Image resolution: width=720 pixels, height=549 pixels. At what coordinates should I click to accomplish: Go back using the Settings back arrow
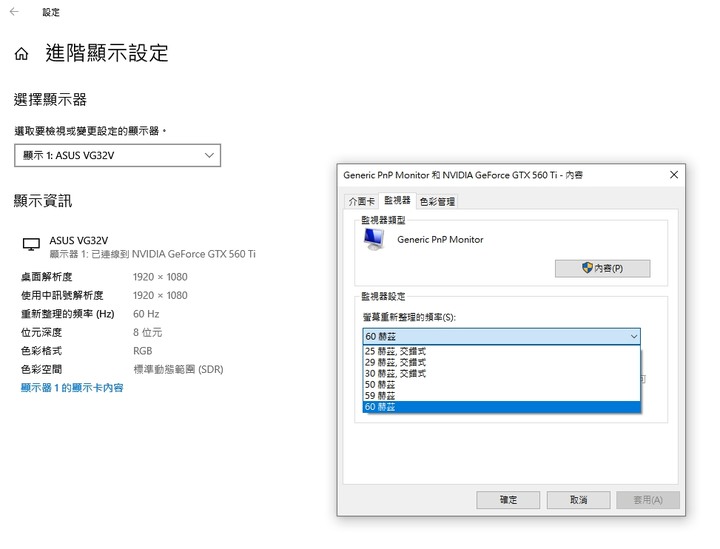tap(14, 12)
